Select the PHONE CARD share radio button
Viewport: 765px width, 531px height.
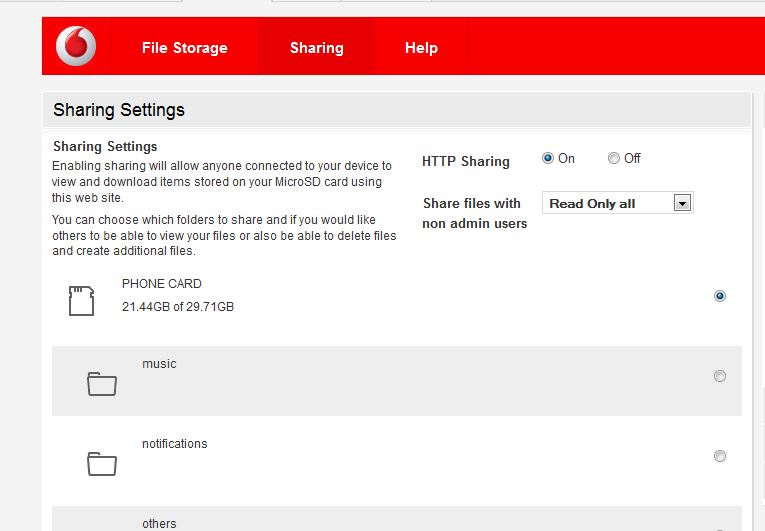click(720, 296)
